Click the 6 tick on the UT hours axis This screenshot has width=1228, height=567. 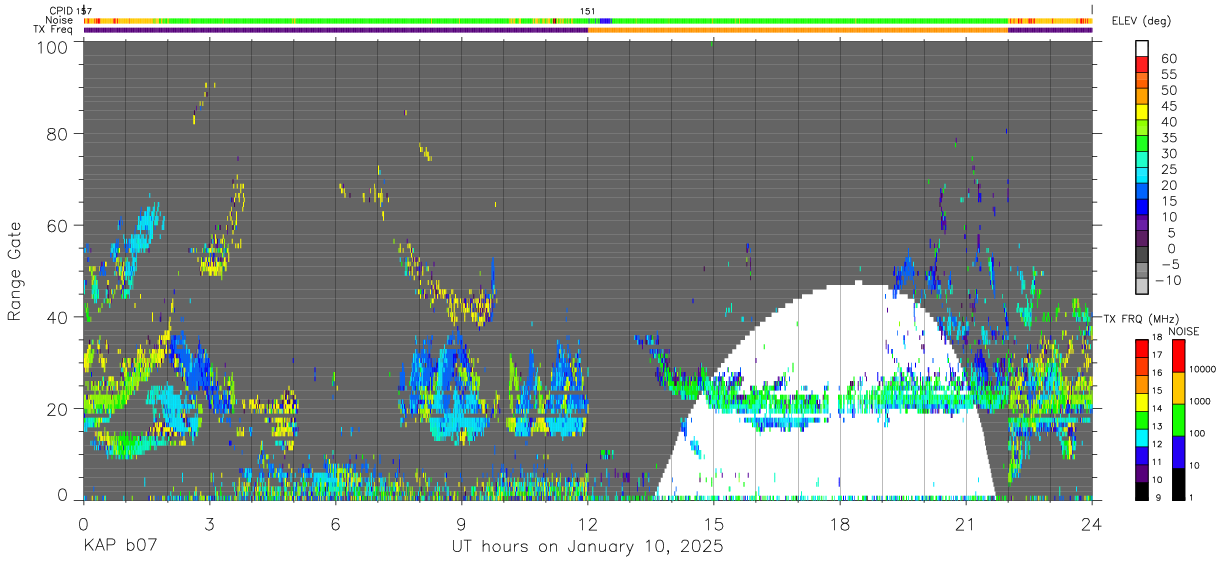click(335, 524)
